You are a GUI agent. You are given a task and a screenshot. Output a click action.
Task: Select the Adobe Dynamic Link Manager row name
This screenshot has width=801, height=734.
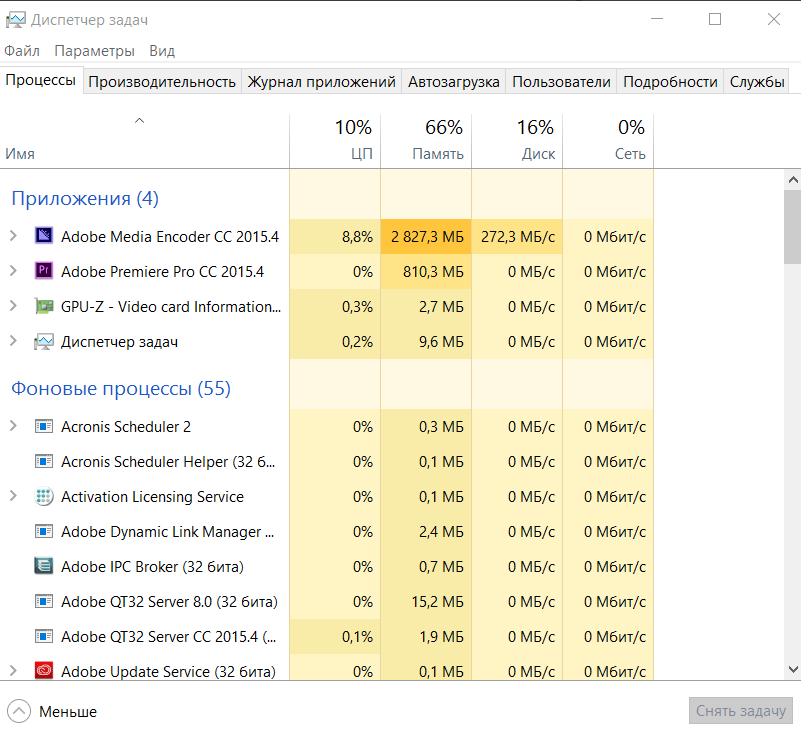pyautogui.click(x=167, y=532)
